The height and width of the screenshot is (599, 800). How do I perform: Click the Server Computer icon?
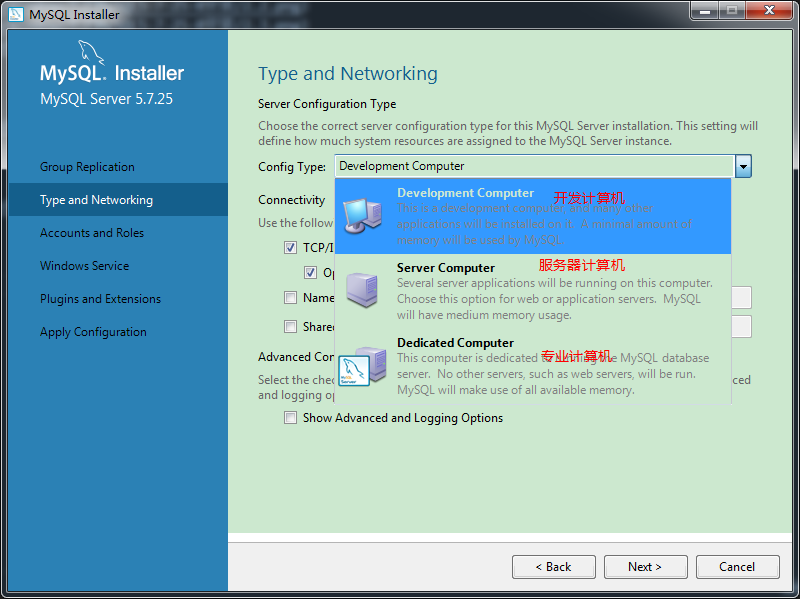pyautogui.click(x=362, y=289)
